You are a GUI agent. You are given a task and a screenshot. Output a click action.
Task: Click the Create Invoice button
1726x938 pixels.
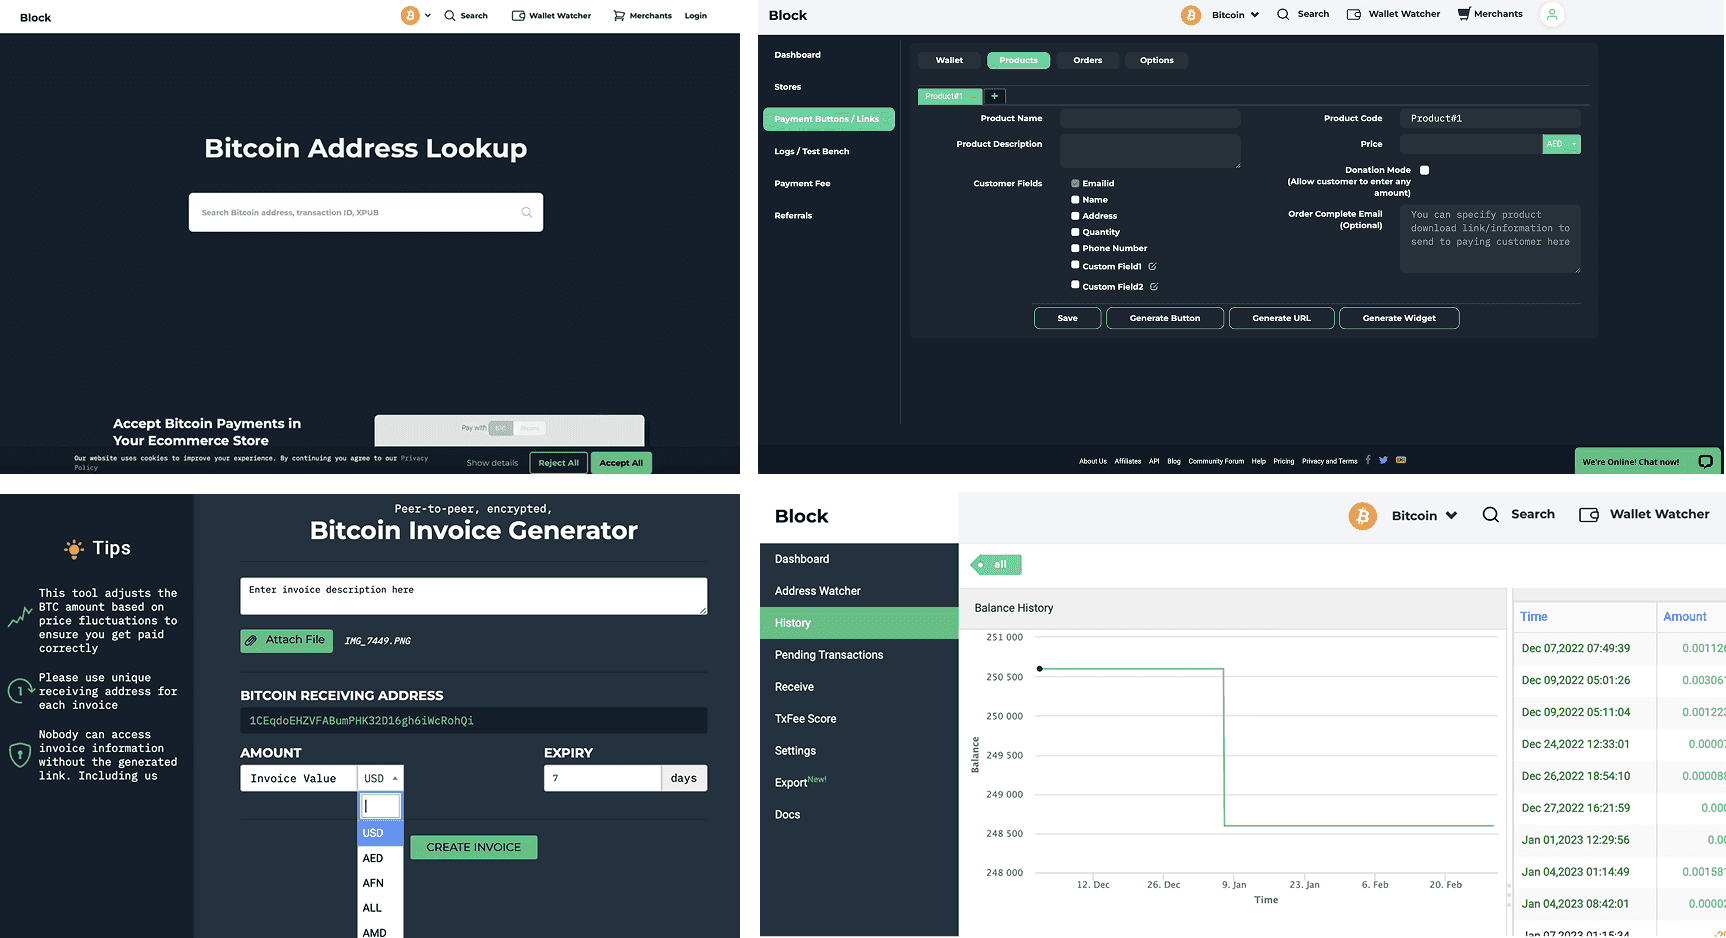click(x=473, y=847)
